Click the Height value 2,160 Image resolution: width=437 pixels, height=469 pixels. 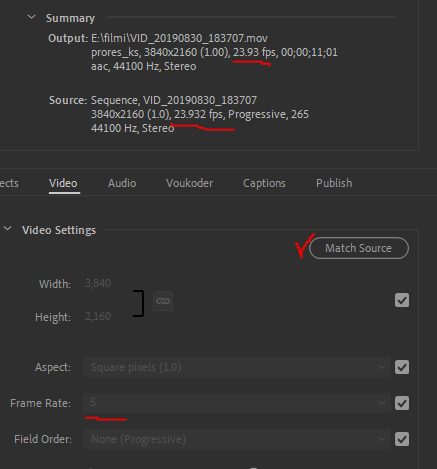tap(98, 316)
